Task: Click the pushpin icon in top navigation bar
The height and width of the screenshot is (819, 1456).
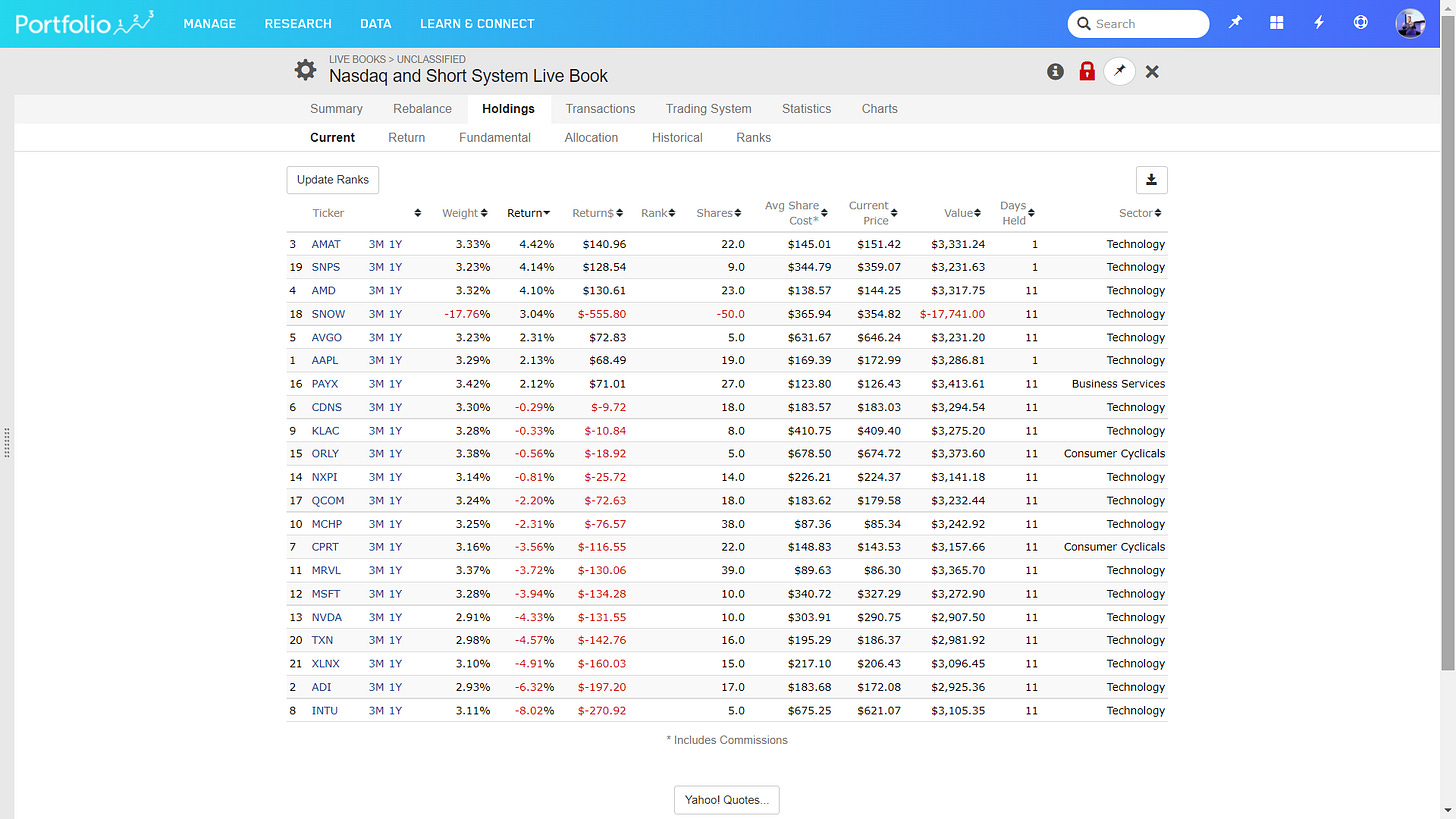Action: coord(1236,23)
